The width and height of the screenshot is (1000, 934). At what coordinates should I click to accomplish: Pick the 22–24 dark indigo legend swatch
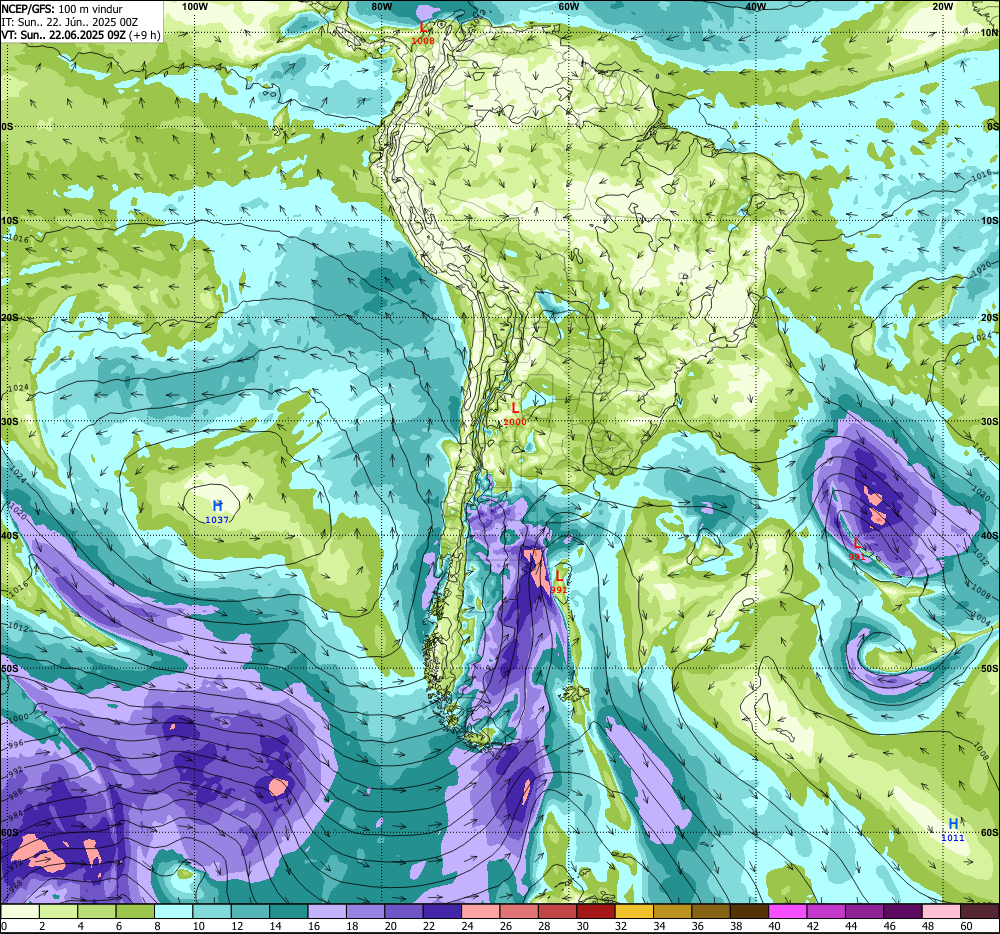tap(443, 912)
